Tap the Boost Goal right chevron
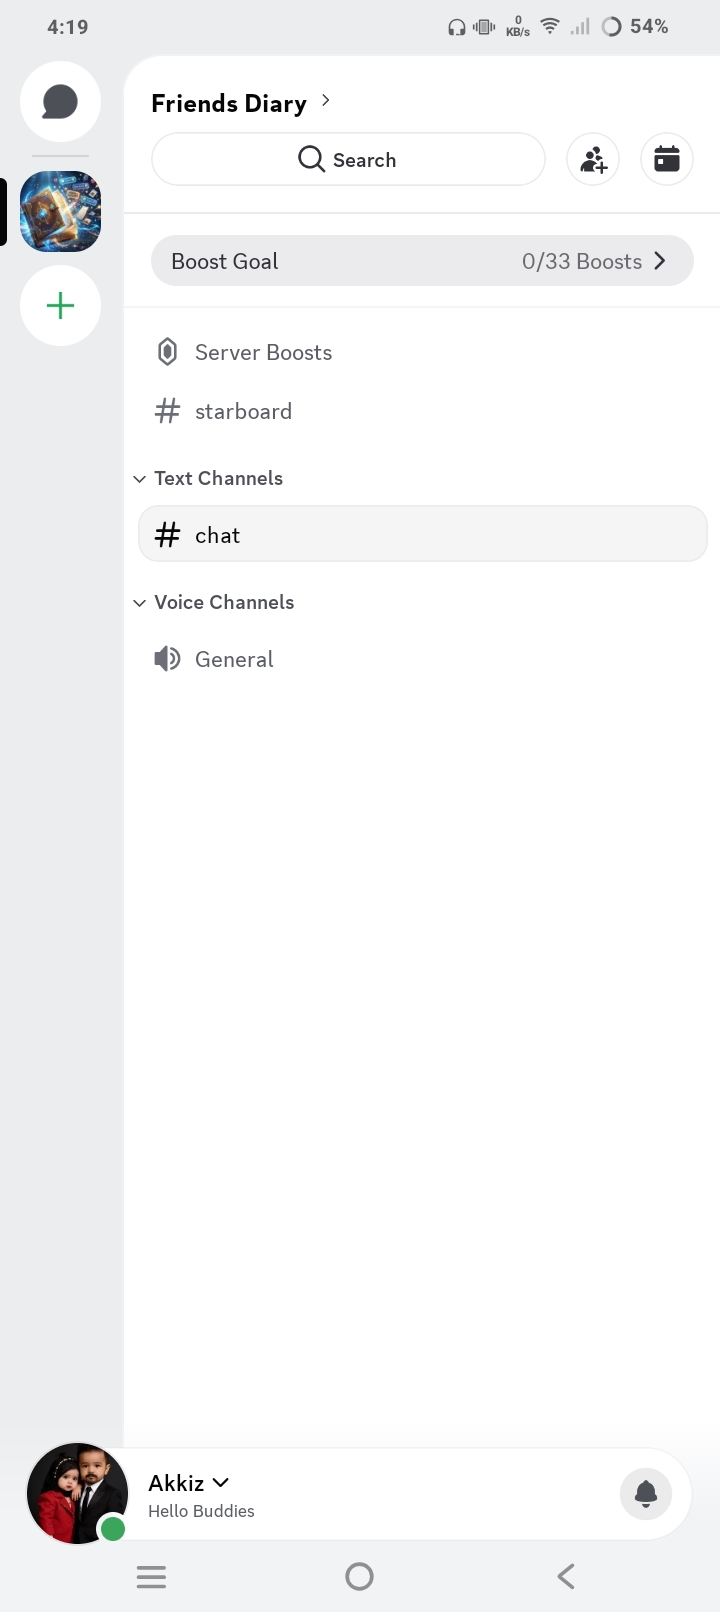Image resolution: width=720 pixels, height=1612 pixels. 660,261
